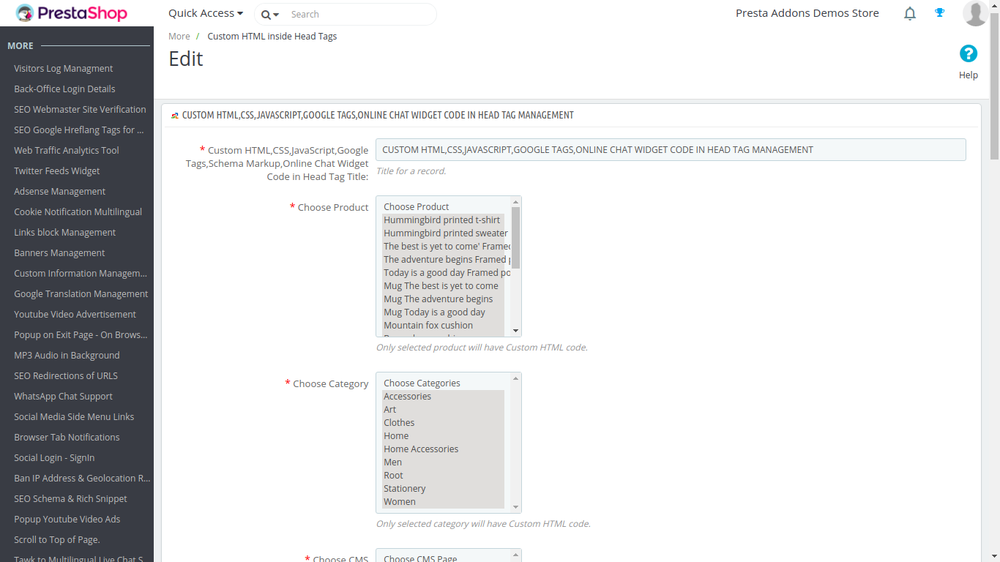
Task: Open WhatsApp Chat Support
Action: tap(63, 396)
